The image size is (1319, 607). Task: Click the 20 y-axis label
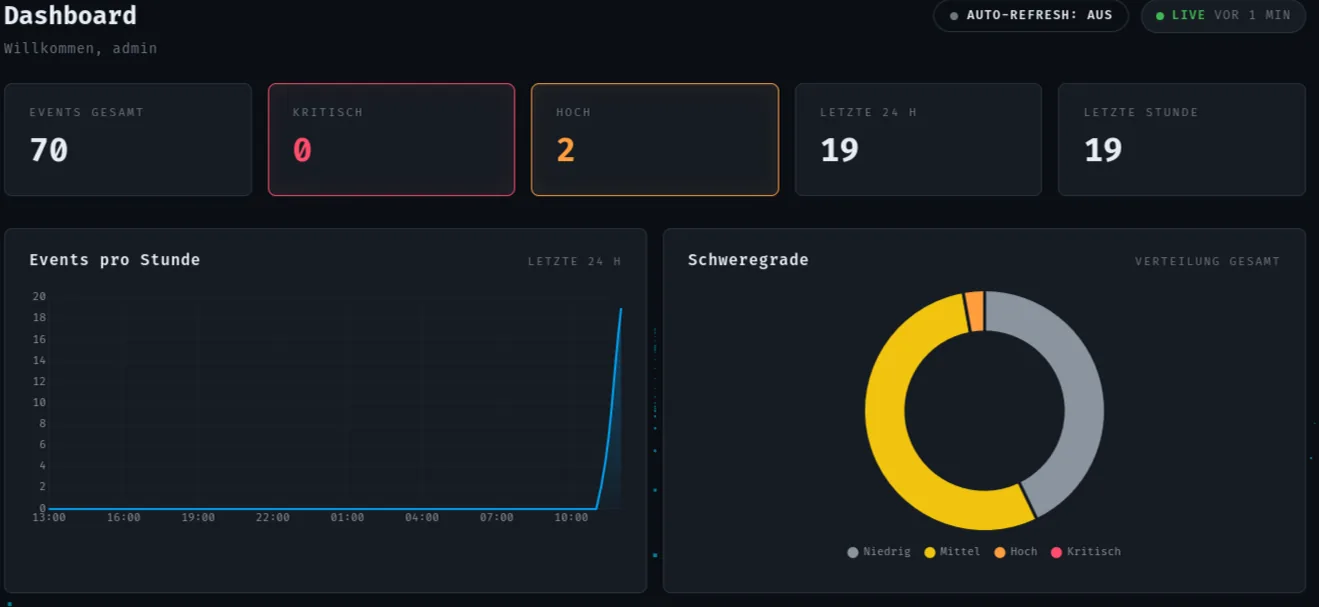pyautogui.click(x=40, y=297)
